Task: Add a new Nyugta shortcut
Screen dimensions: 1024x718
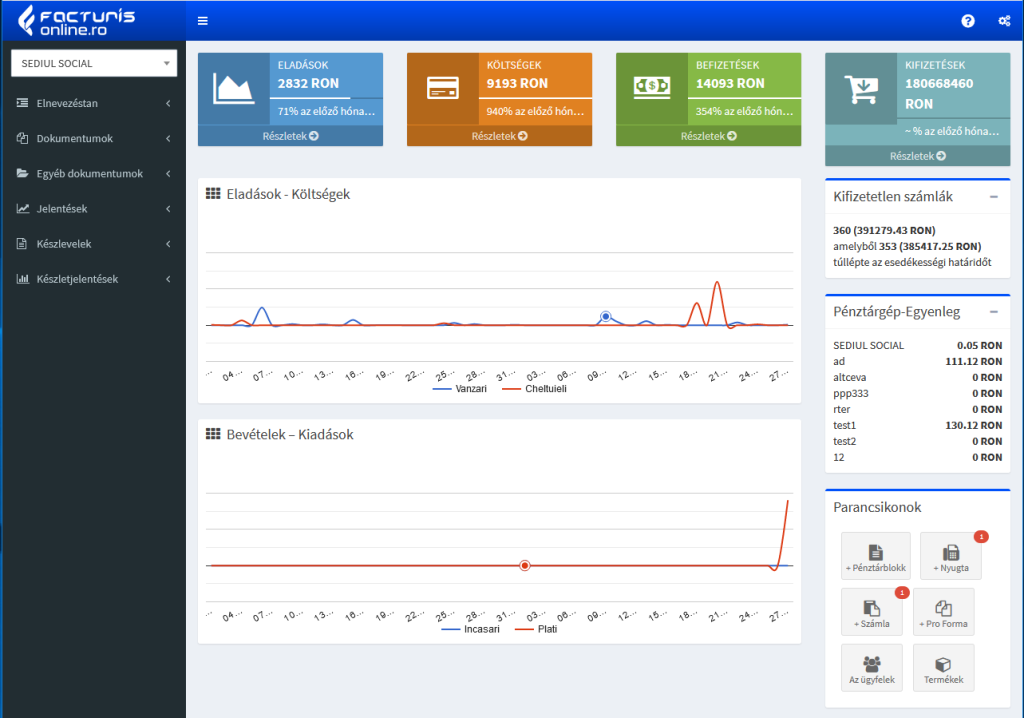Action: click(951, 556)
